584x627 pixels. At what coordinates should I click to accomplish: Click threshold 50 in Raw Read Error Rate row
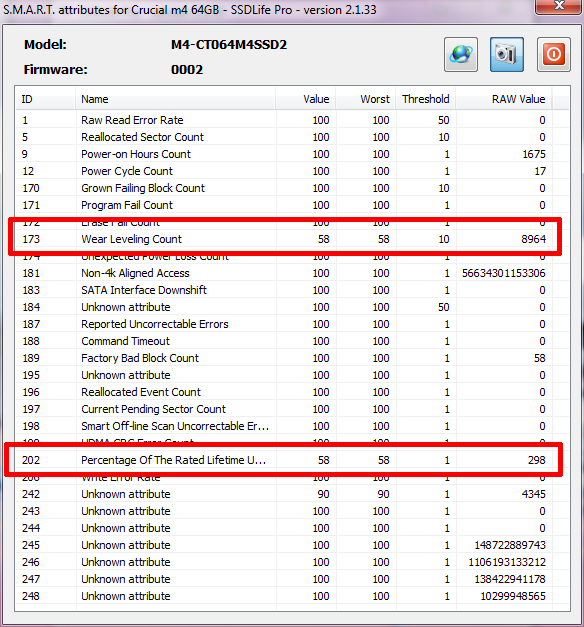[443, 120]
